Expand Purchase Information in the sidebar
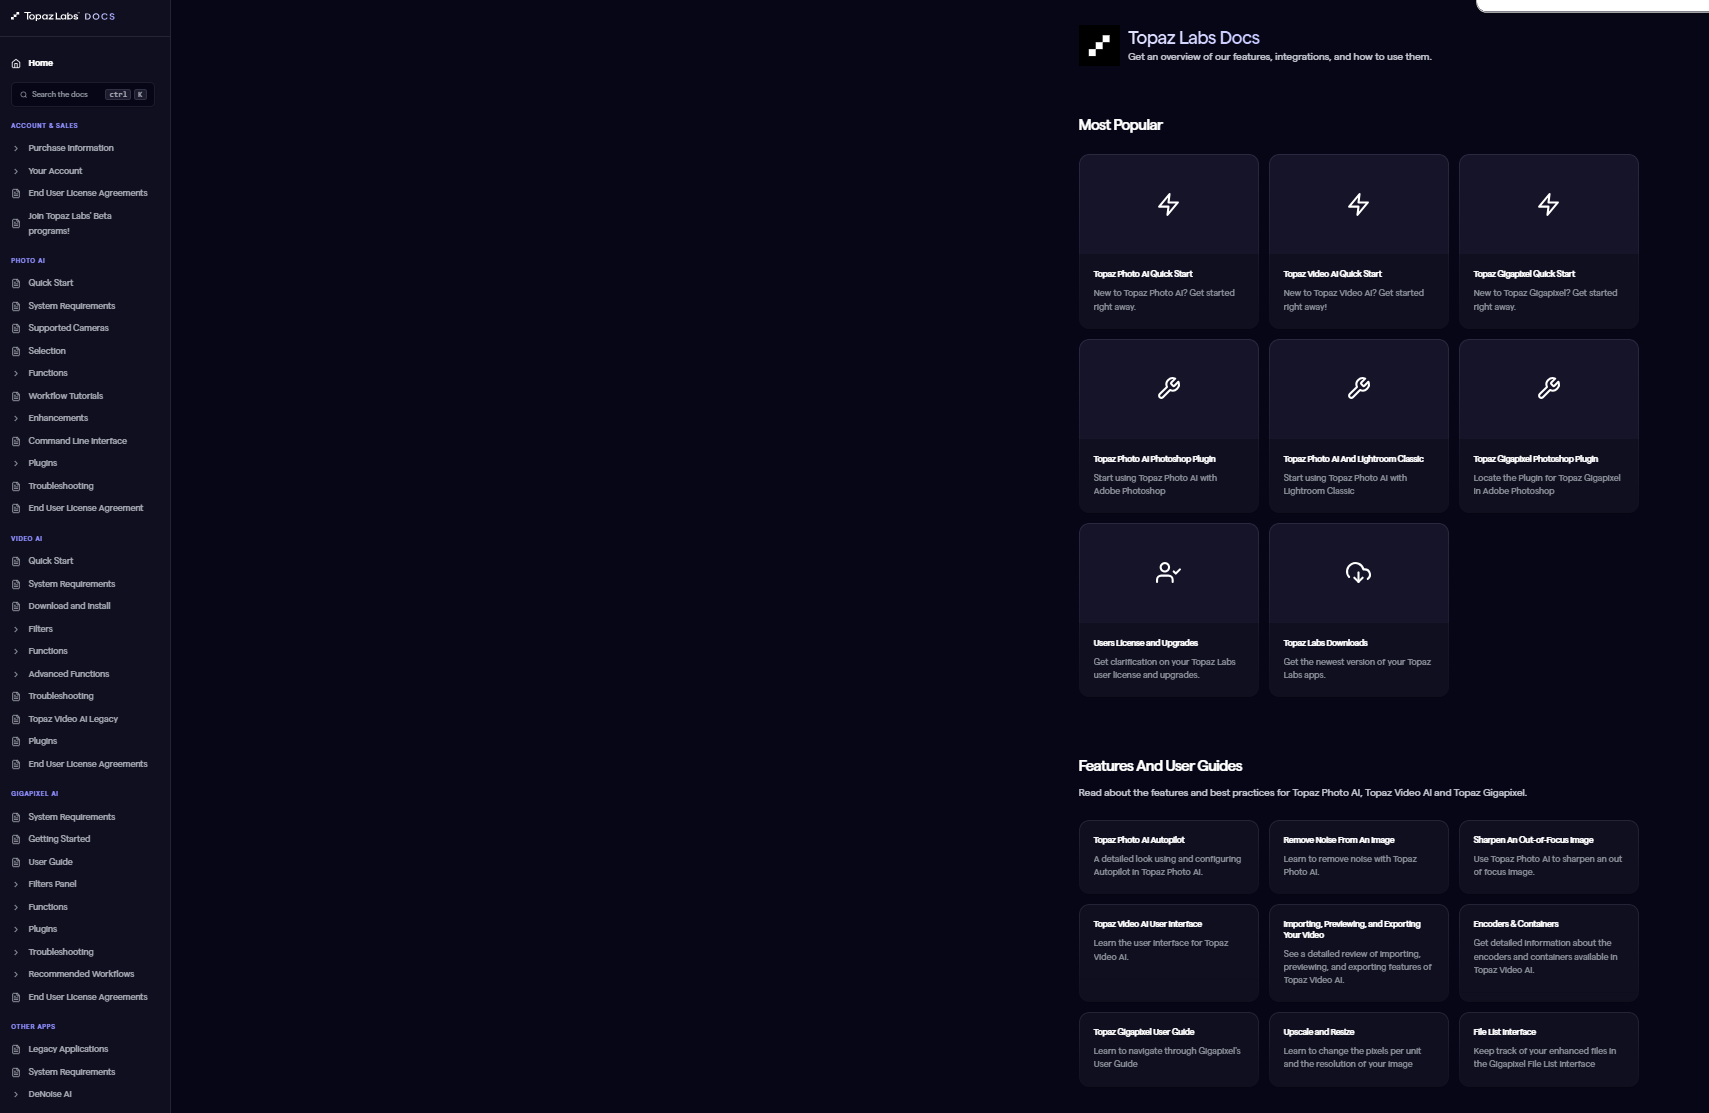Image resolution: width=1709 pixels, height=1113 pixels. point(70,148)
